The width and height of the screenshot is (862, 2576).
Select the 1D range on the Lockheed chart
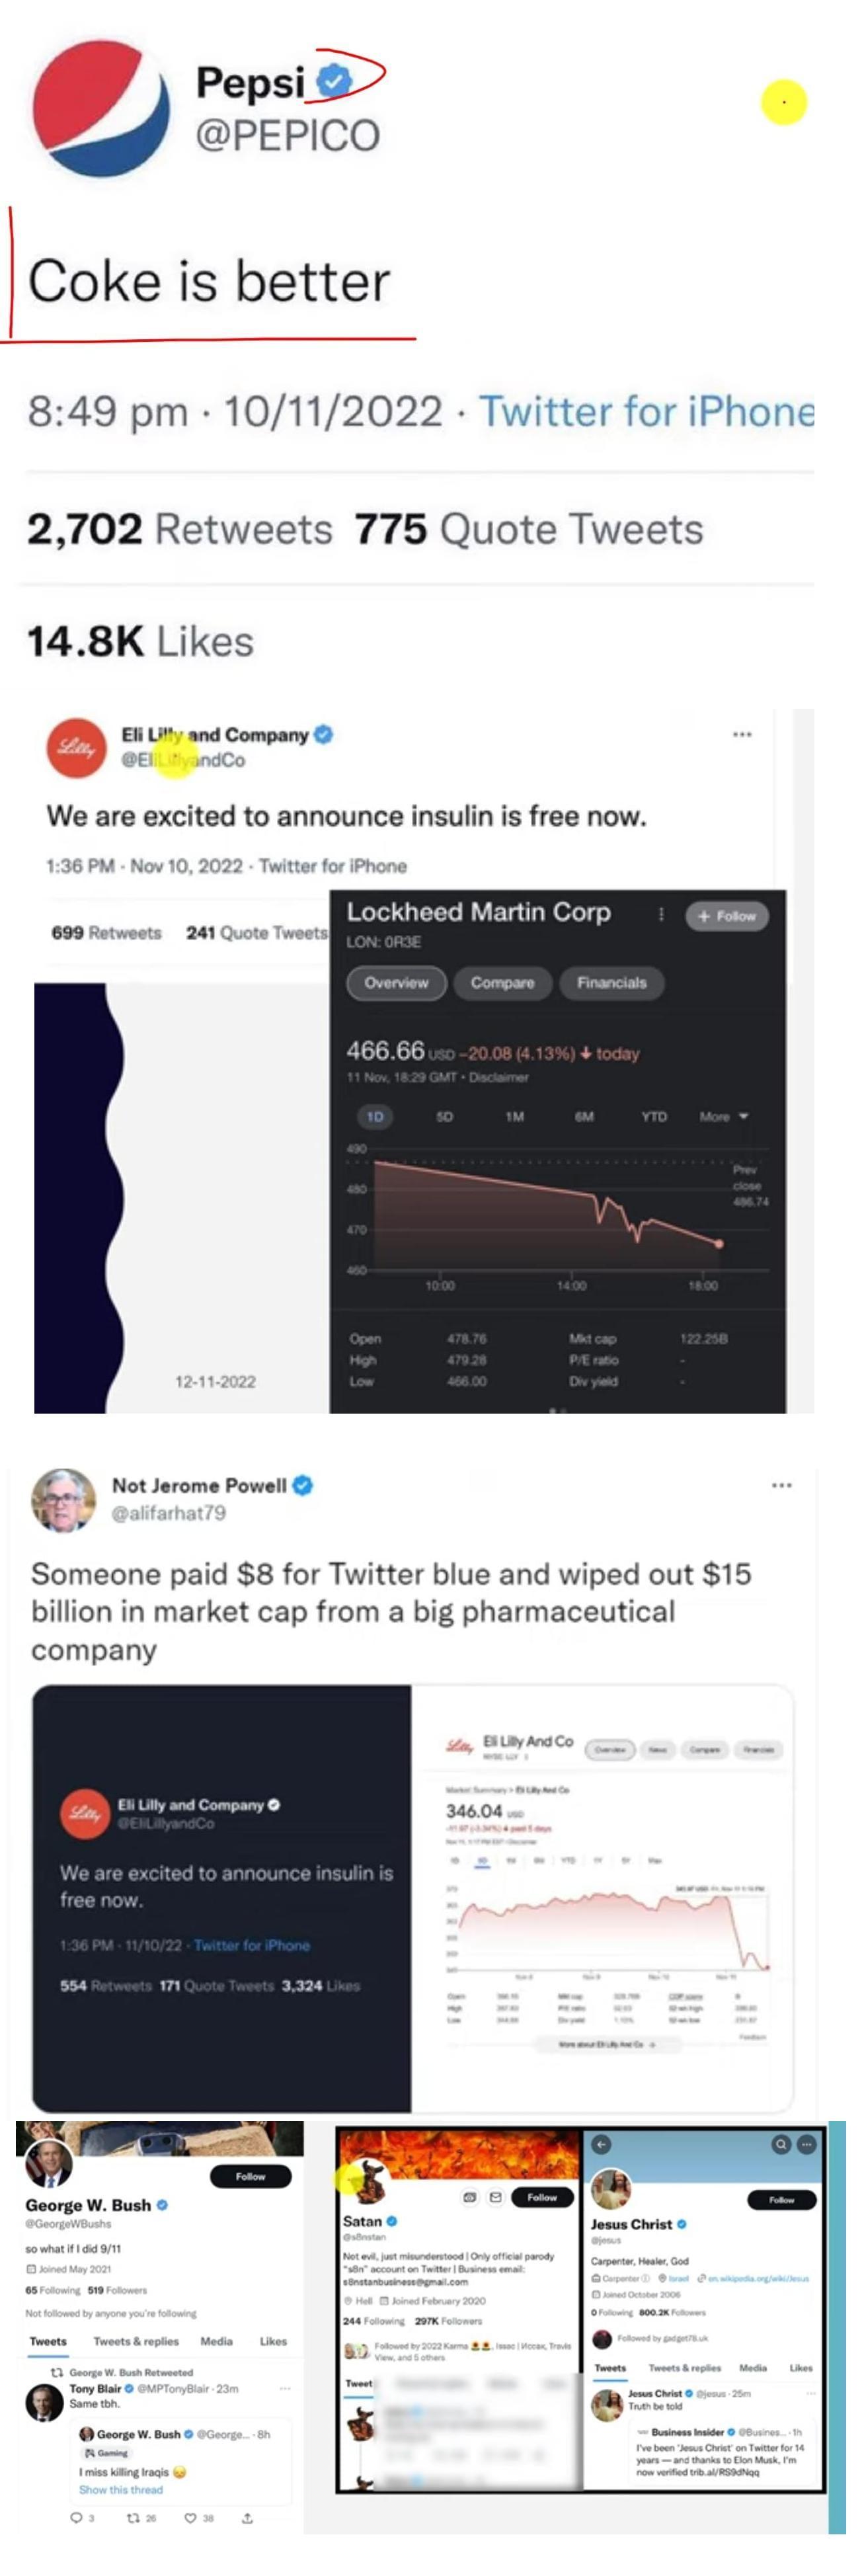coord(375,1116)
